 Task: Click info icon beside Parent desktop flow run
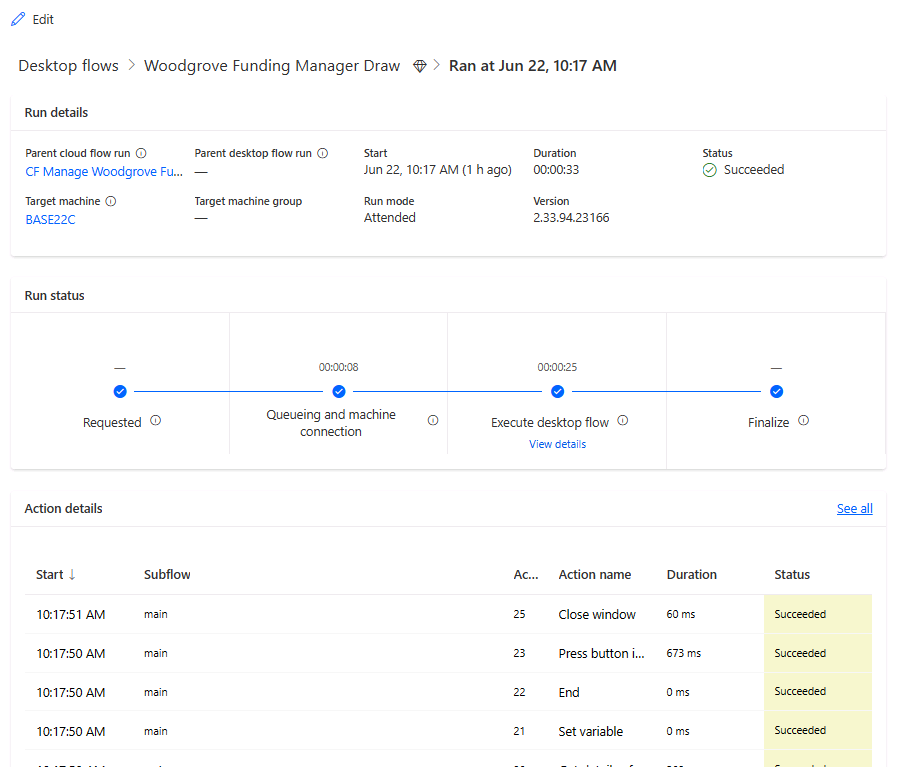tap(323, 154)
